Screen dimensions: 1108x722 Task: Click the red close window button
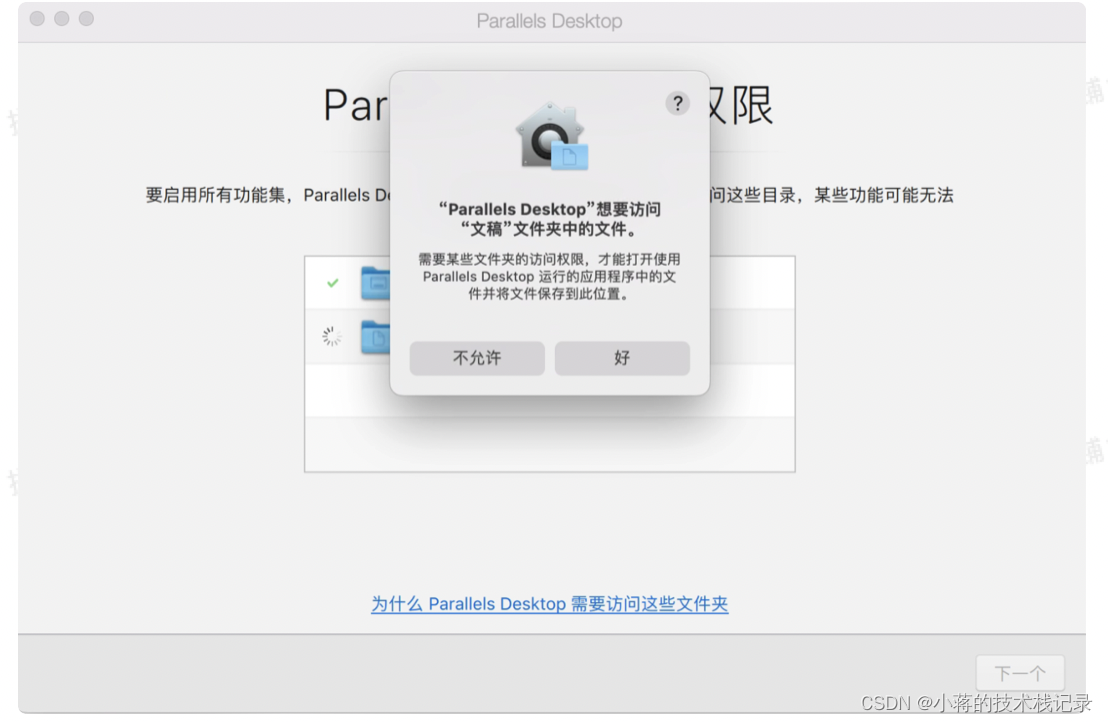coord(37,19)
